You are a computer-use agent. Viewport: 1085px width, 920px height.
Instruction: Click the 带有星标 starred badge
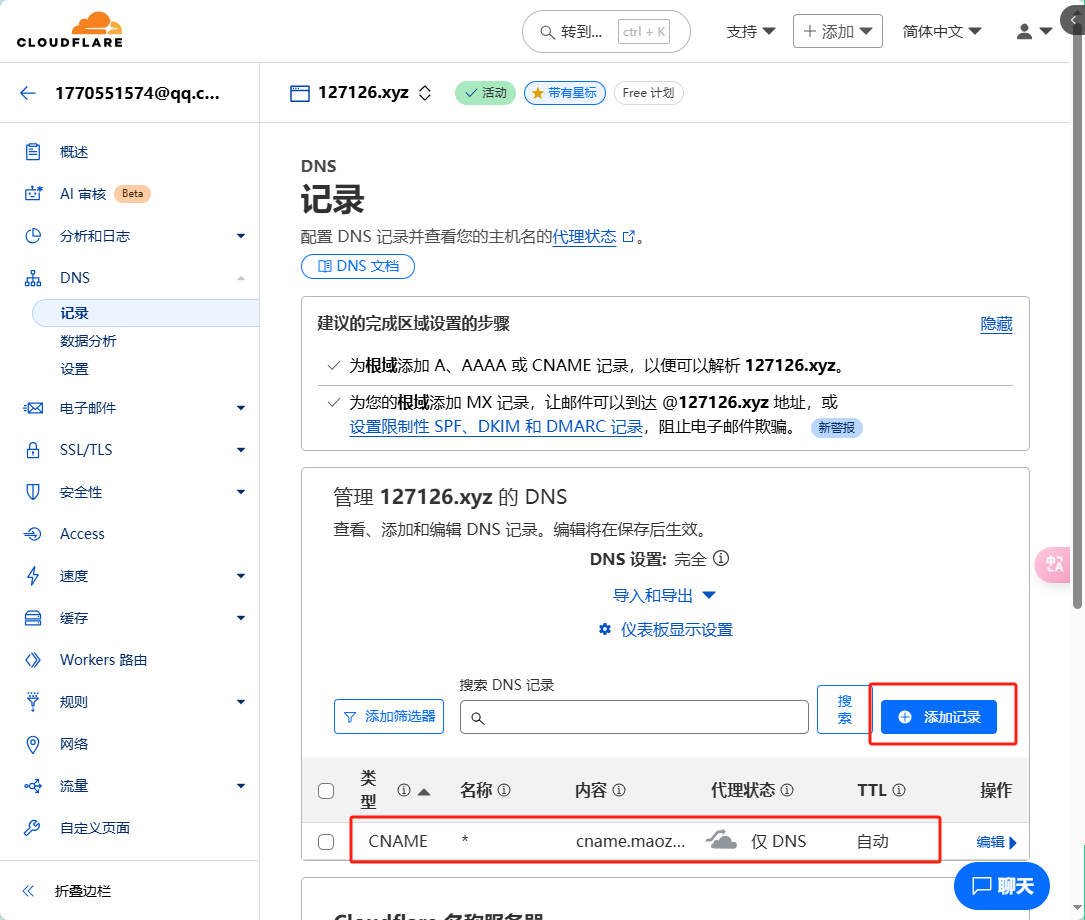pos(565,93)
